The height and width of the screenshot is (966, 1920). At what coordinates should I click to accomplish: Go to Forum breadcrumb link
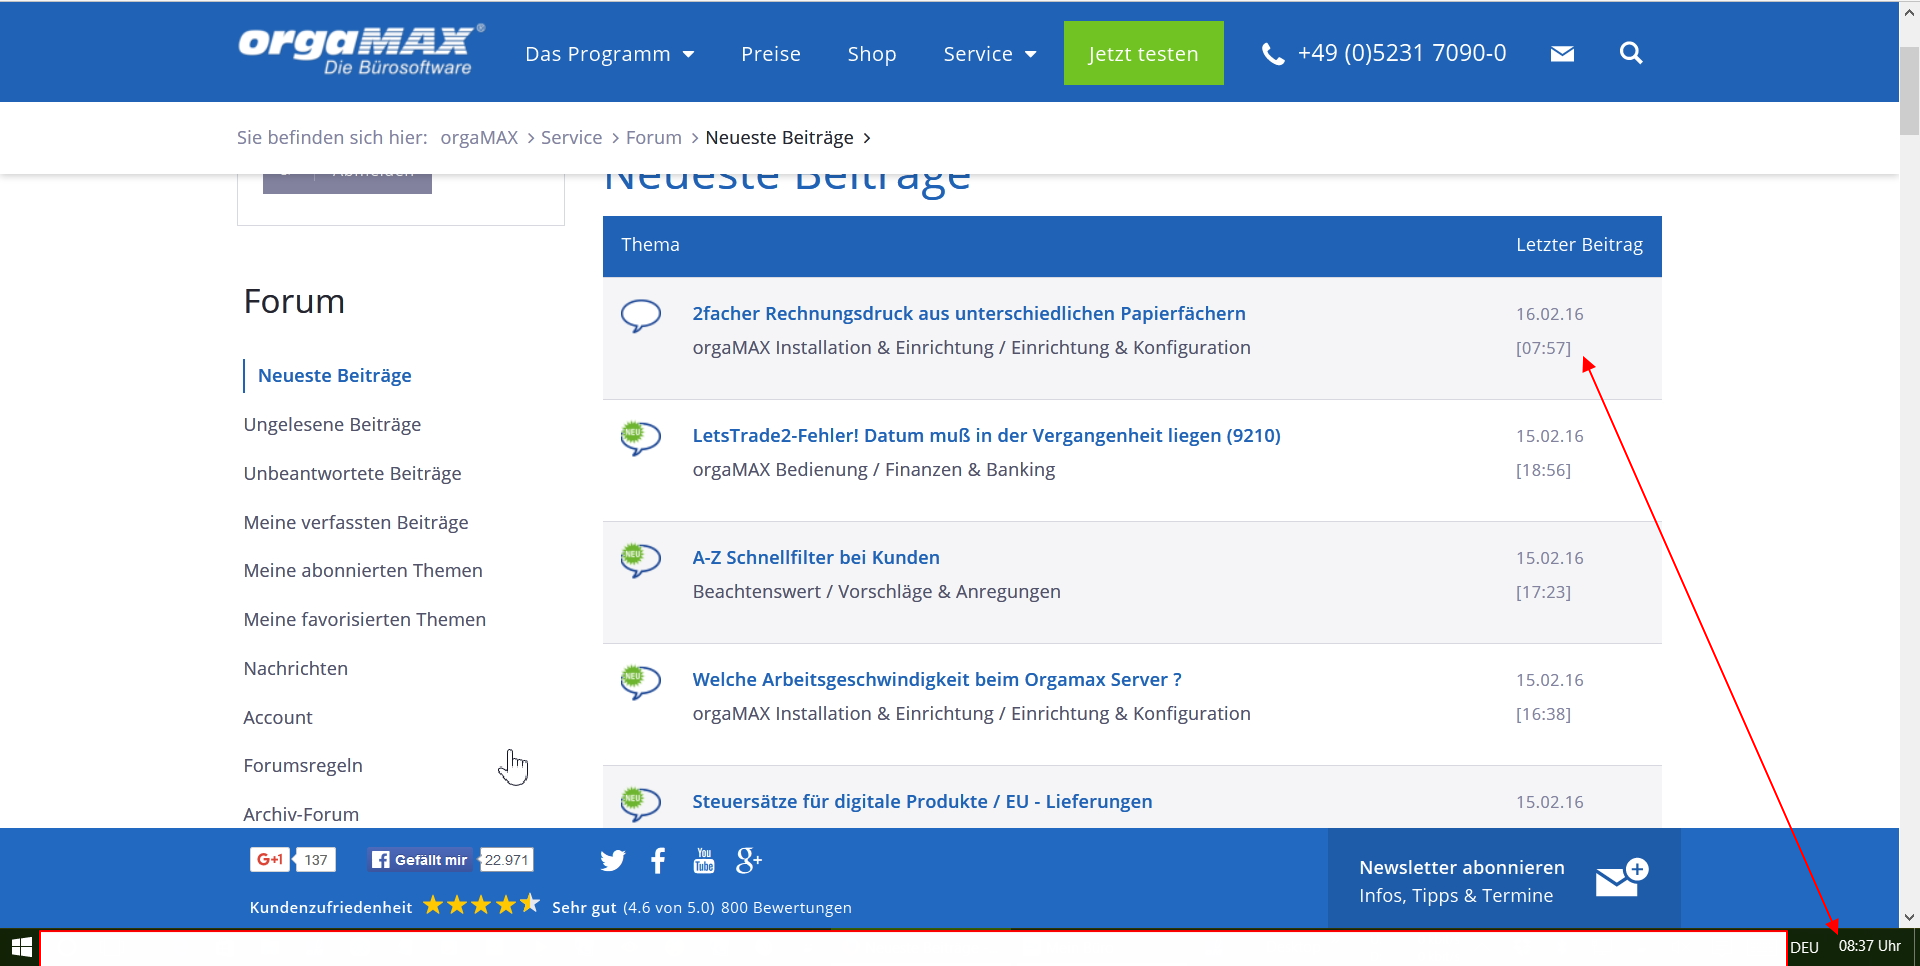[654, 138]
